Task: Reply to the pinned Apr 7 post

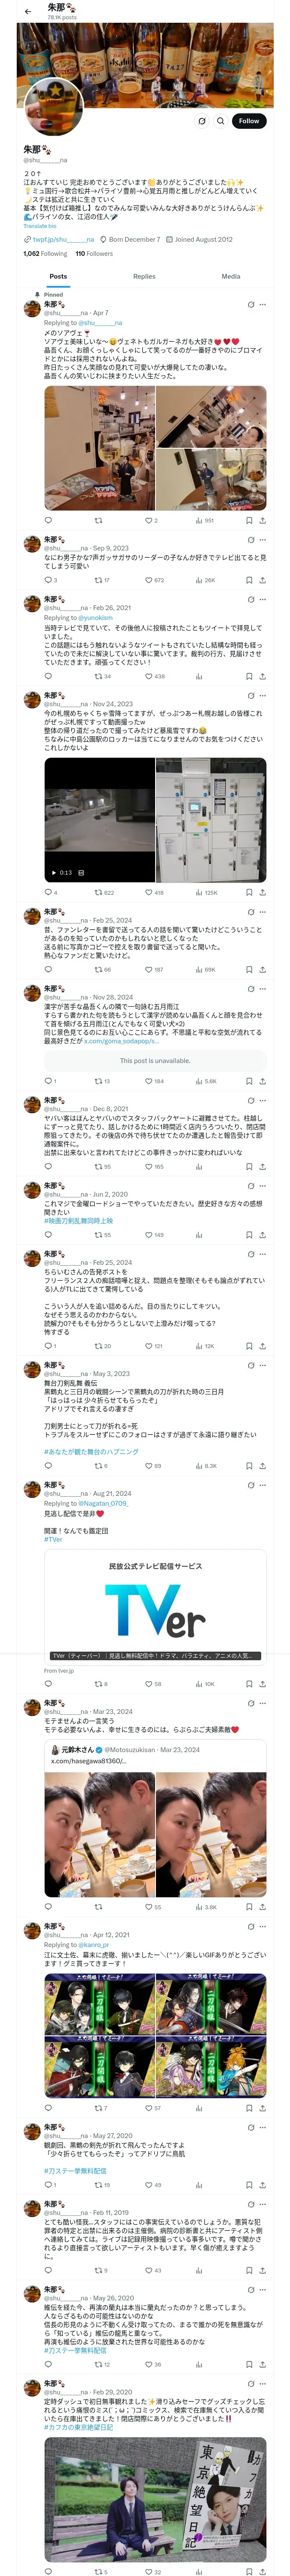Action: [48, 520]
